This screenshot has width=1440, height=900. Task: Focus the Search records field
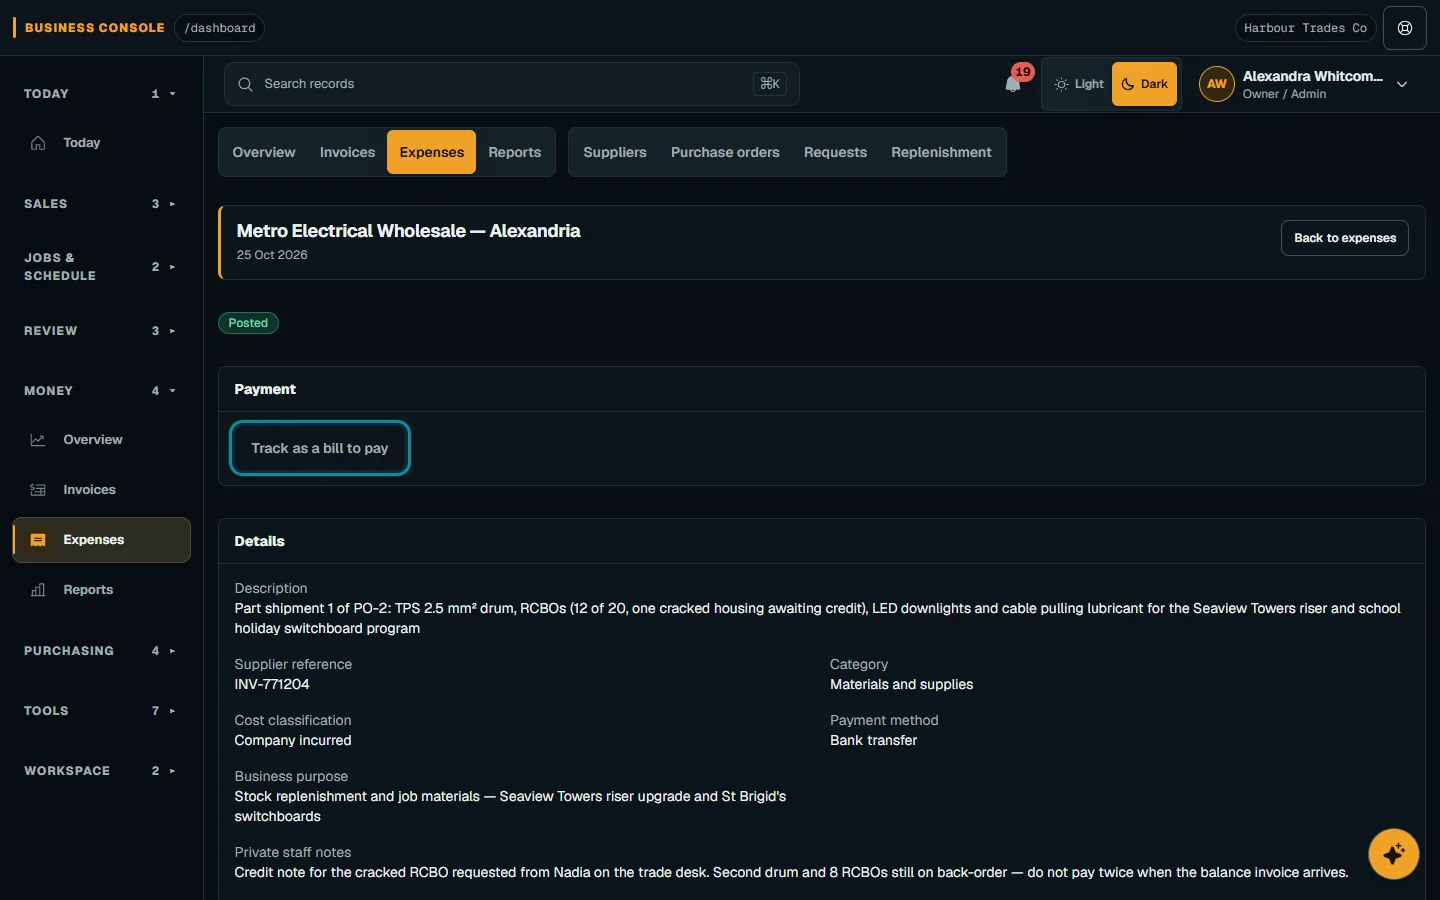click(x=511, y=84)
